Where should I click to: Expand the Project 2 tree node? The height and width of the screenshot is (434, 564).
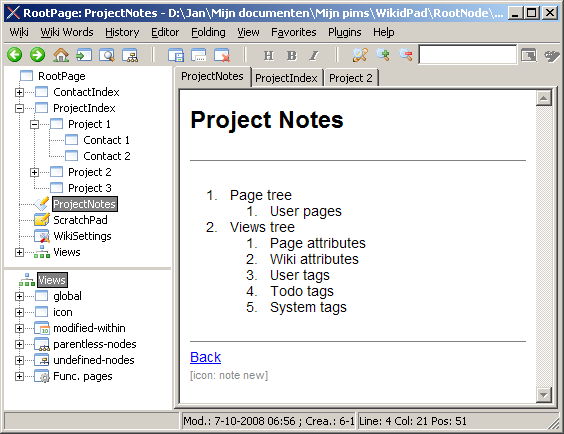pyautogui.click(x=35, y=173)
